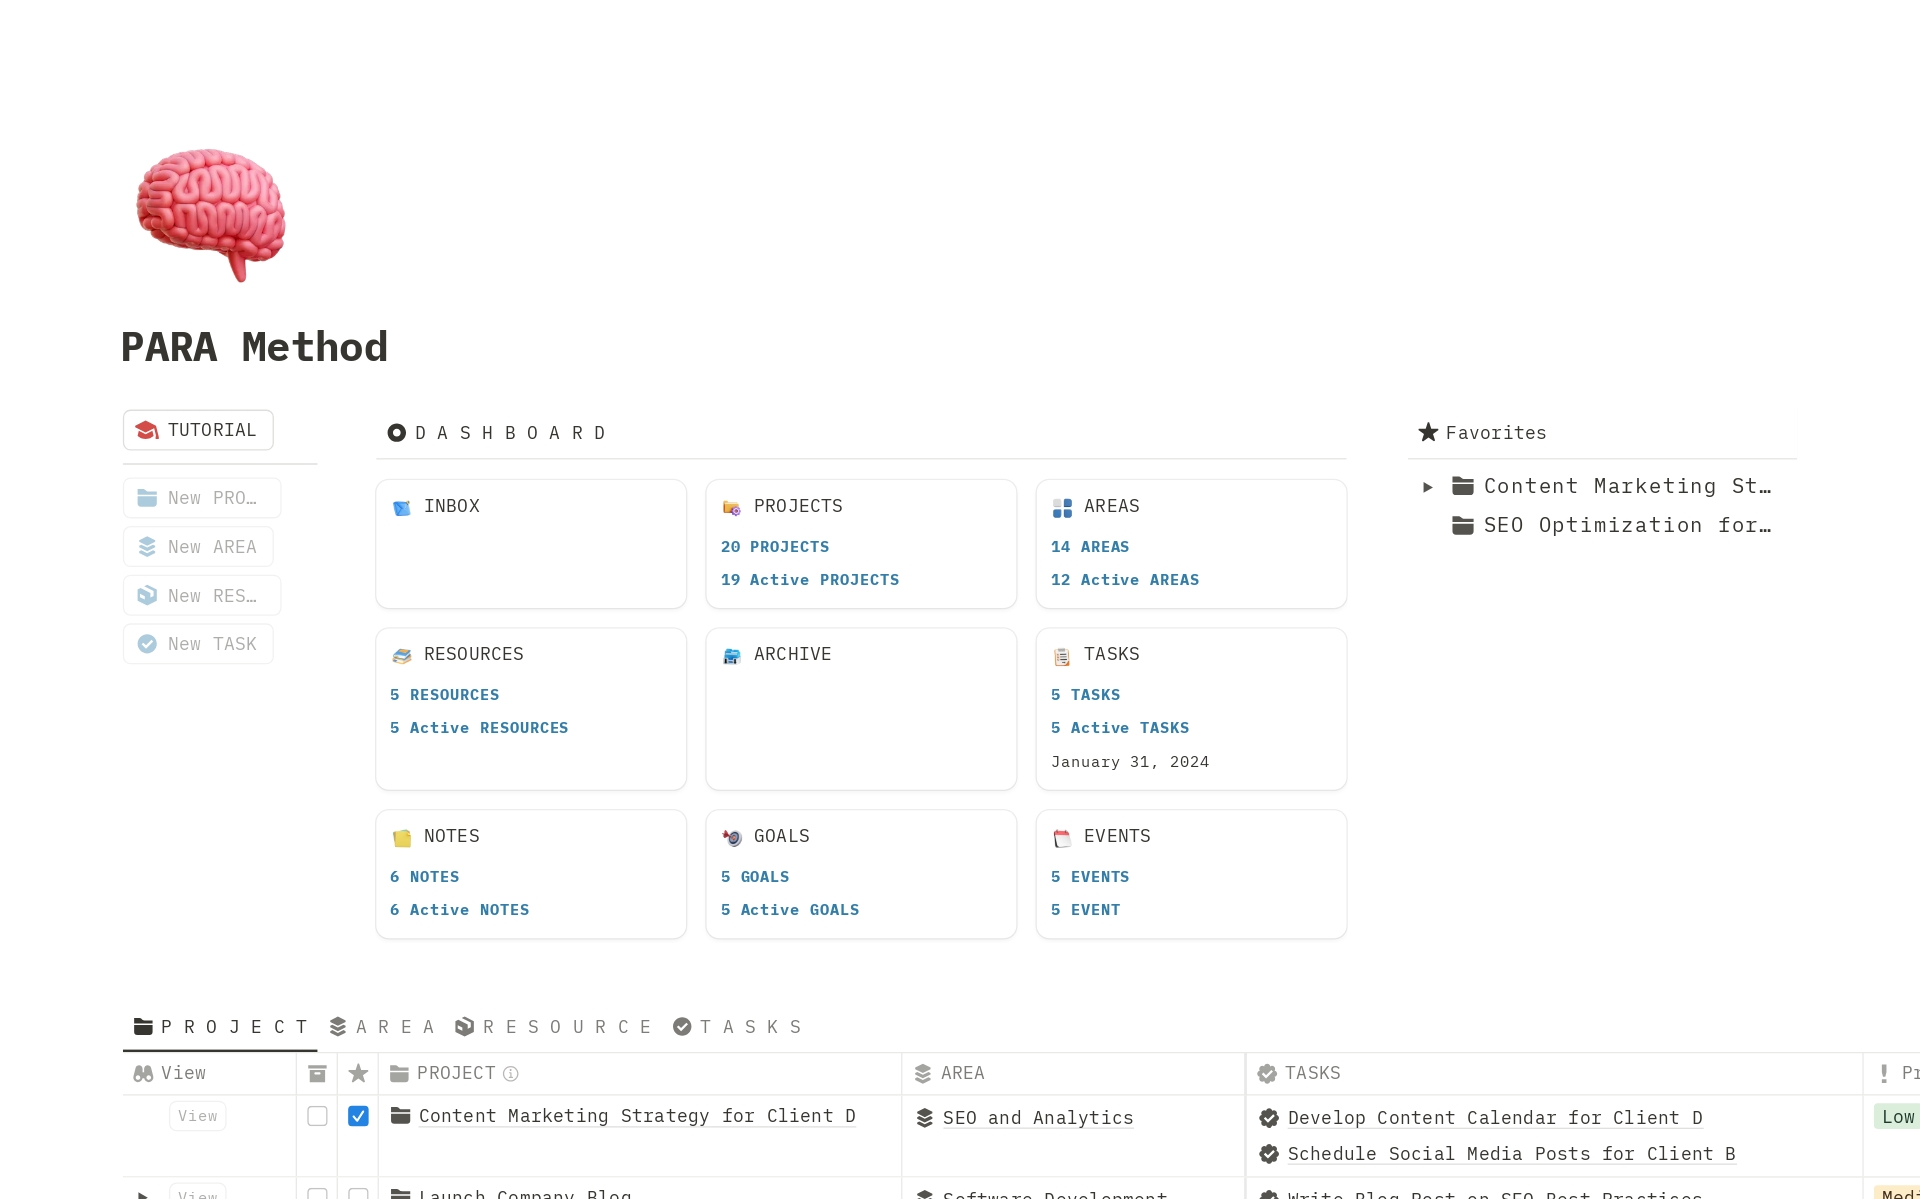Select the PROJECT tab
Screen dimensions: 1920x1199
click(221, 1027)
